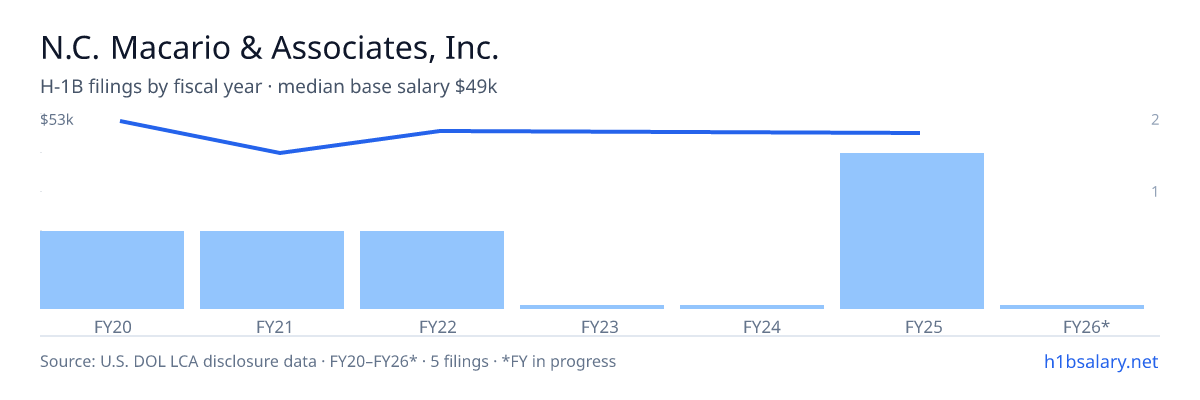Screen dimensions: 1200x400
Task: Click the FY25 axis label
Action: pyautogui.click(x=912, y=326)
